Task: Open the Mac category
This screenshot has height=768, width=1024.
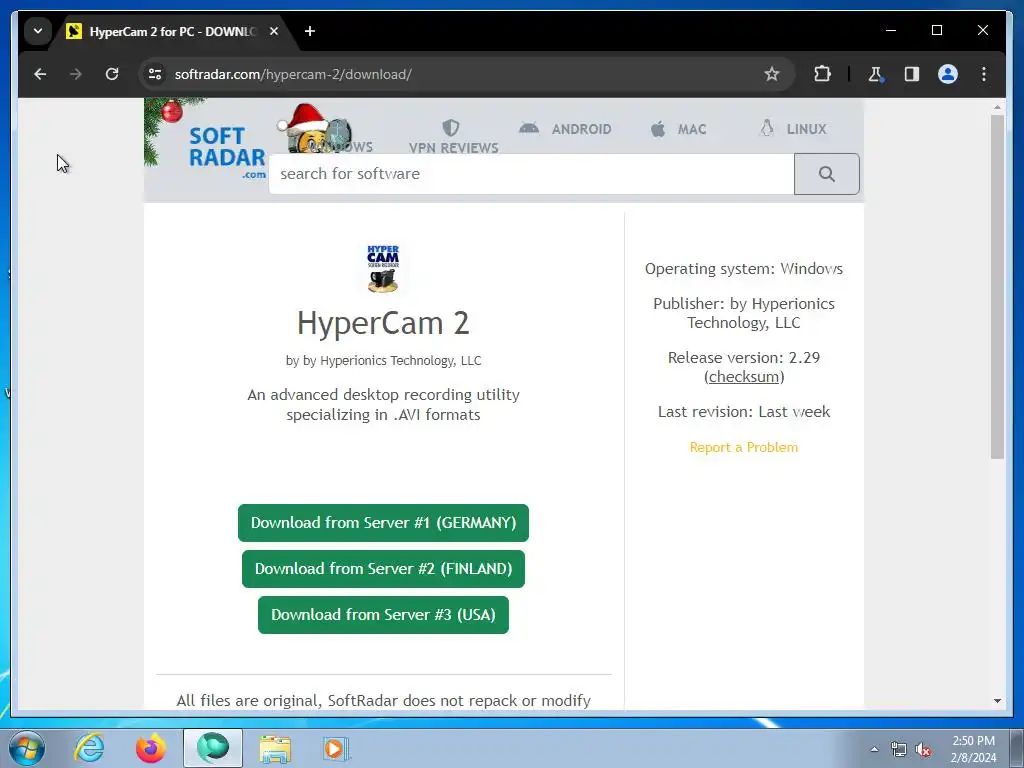Action: (679, 129)
